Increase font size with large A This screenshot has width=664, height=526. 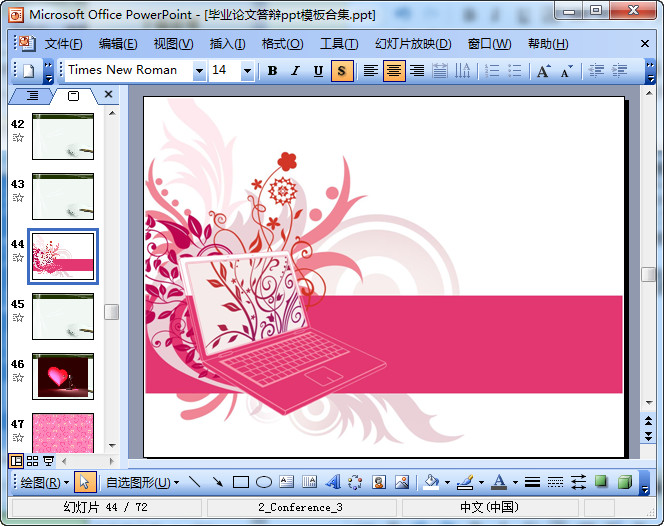pyautogui.click(x=543, y=71)
